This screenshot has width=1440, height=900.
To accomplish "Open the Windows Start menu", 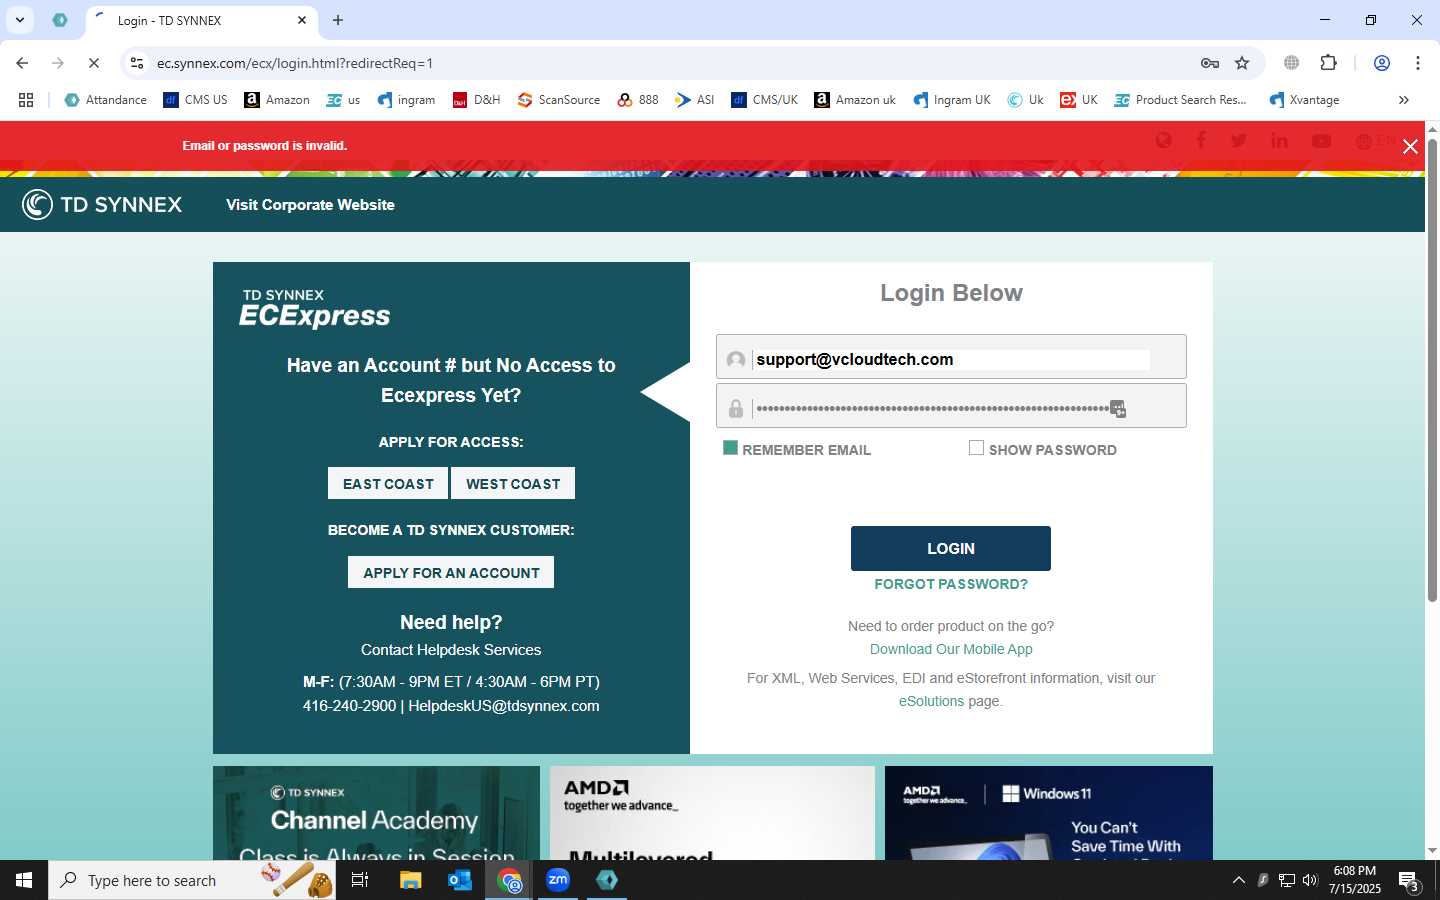I will coord(24,880).
